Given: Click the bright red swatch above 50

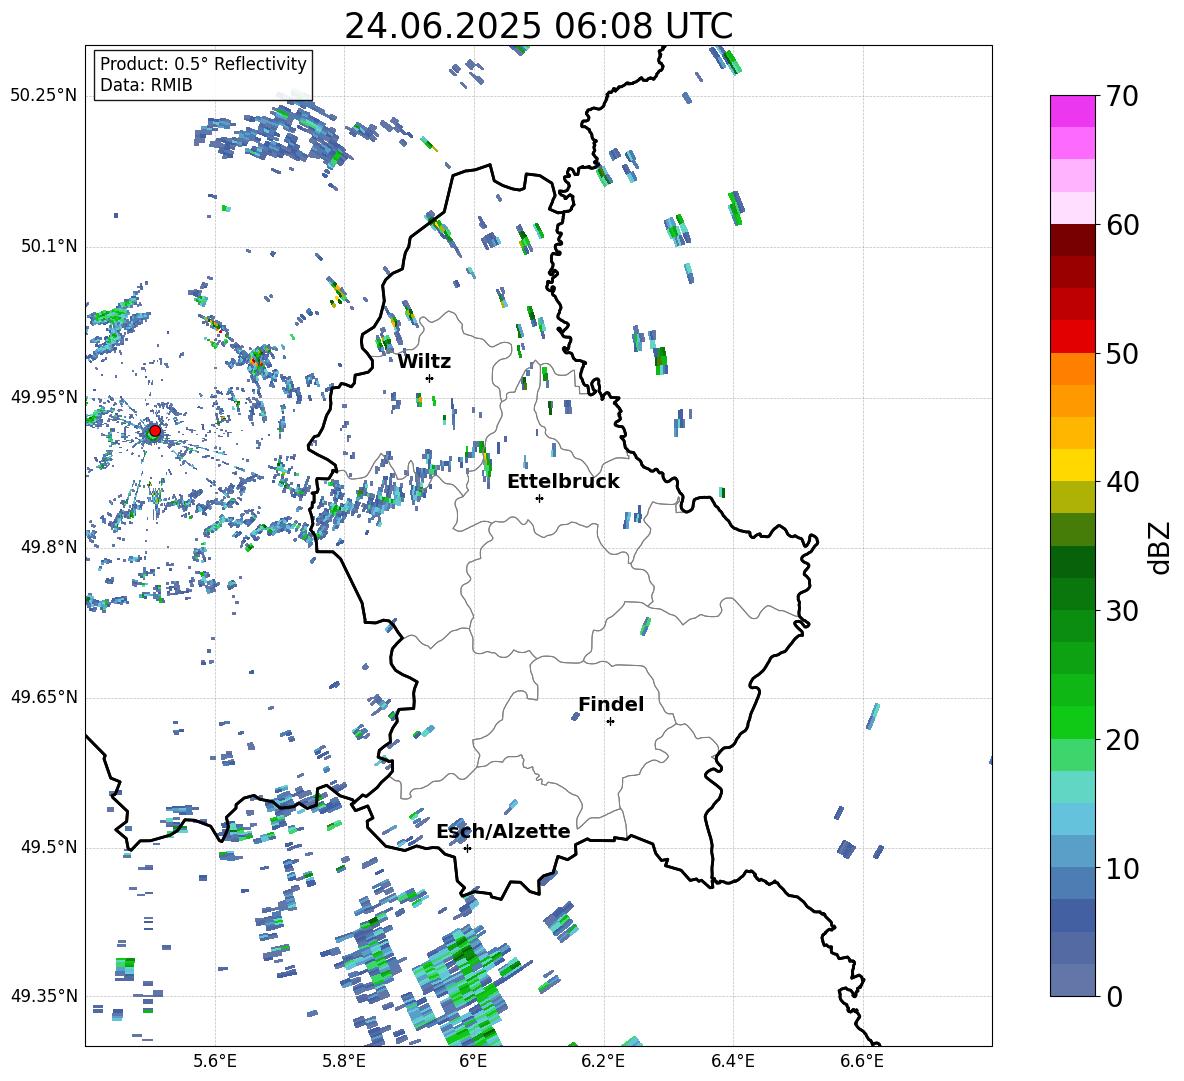Looking at the screenshot, I should click(x=1072, y=336).
